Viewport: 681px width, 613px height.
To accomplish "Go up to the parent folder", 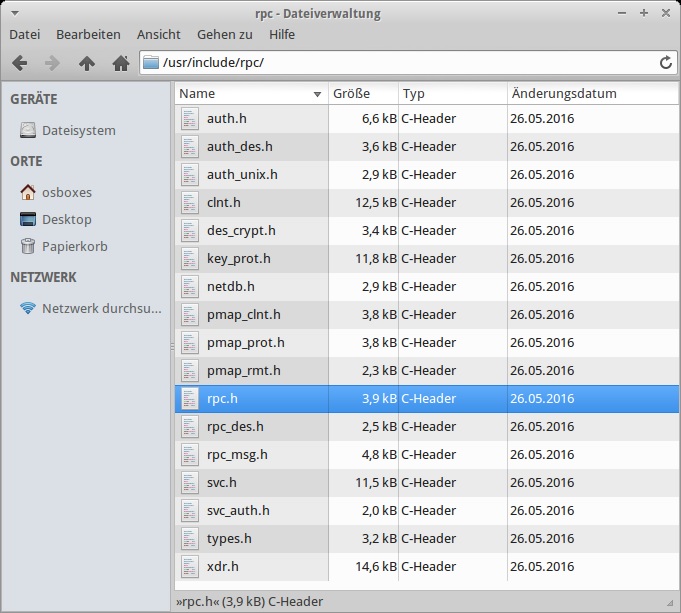I will click(87, 63).
